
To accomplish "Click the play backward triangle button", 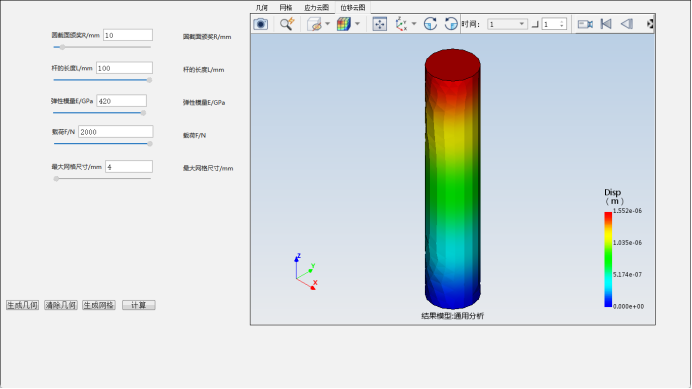I will click(627, 24).
